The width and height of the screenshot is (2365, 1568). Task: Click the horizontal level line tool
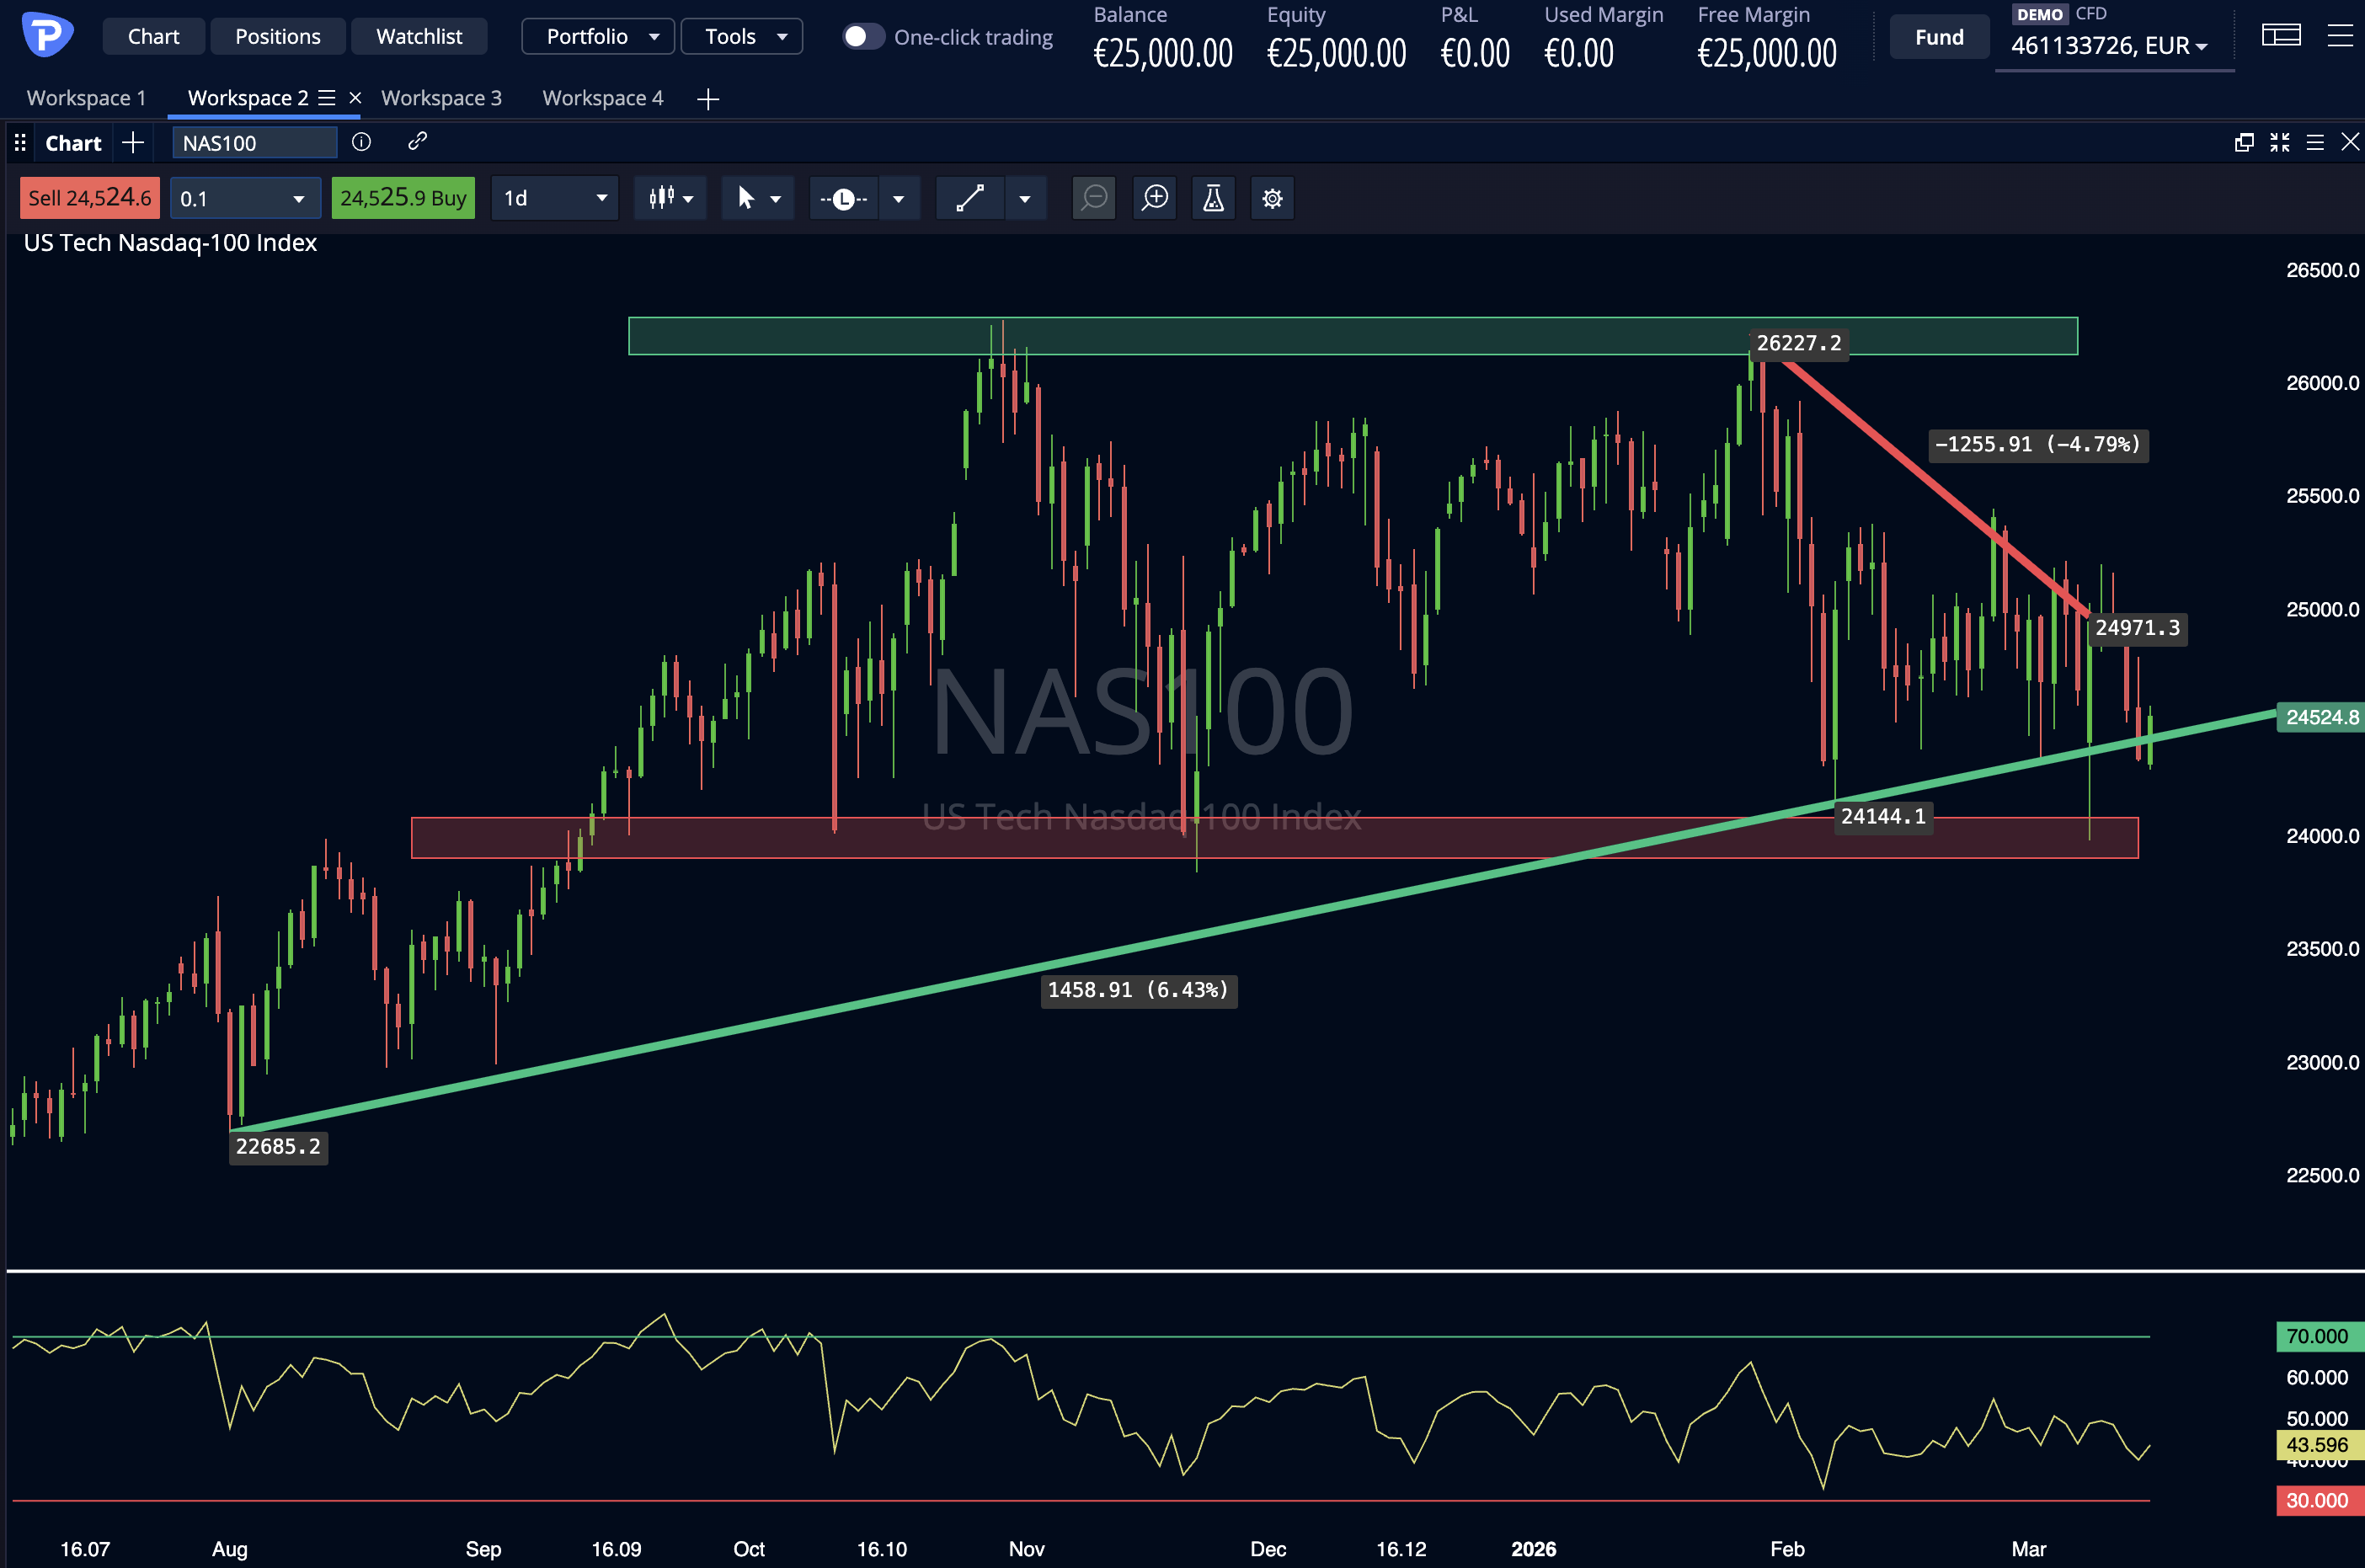pyautogui.click(x=844, y=198)
